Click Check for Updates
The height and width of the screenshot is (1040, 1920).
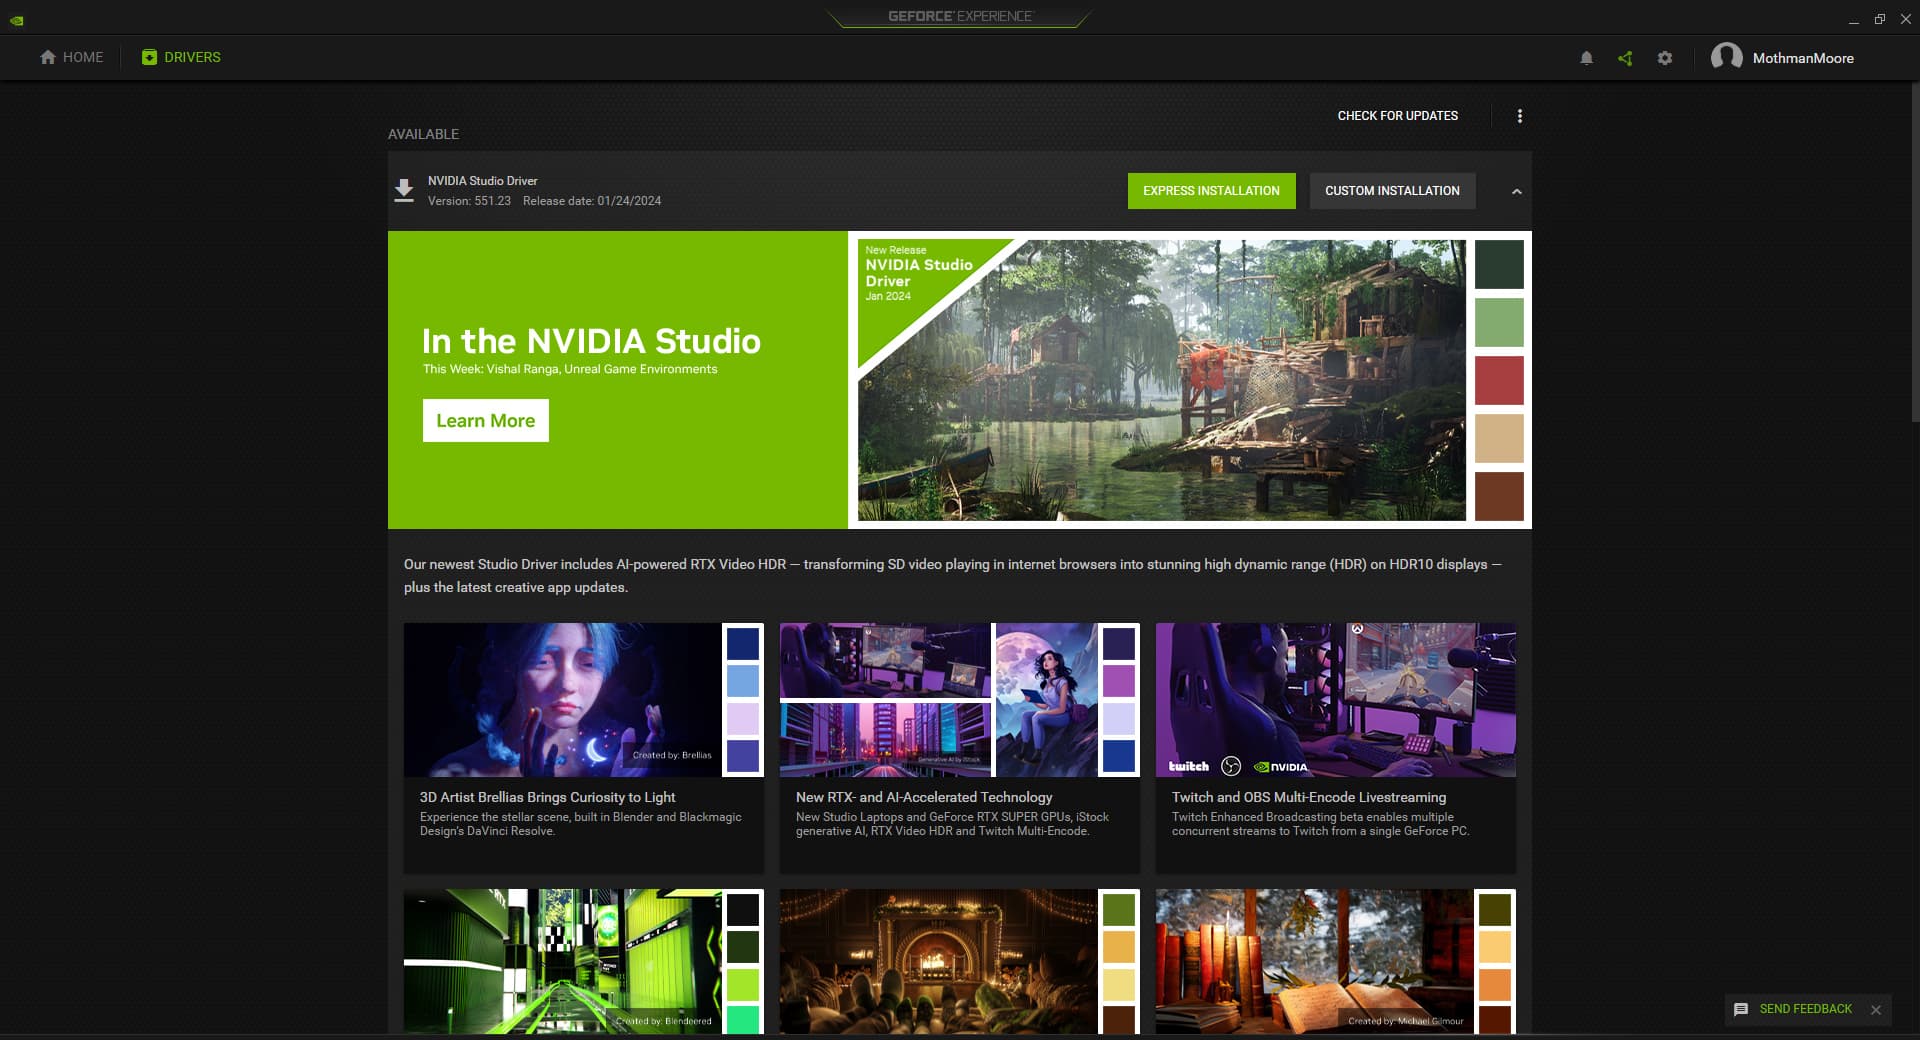tap(1397, 116)
